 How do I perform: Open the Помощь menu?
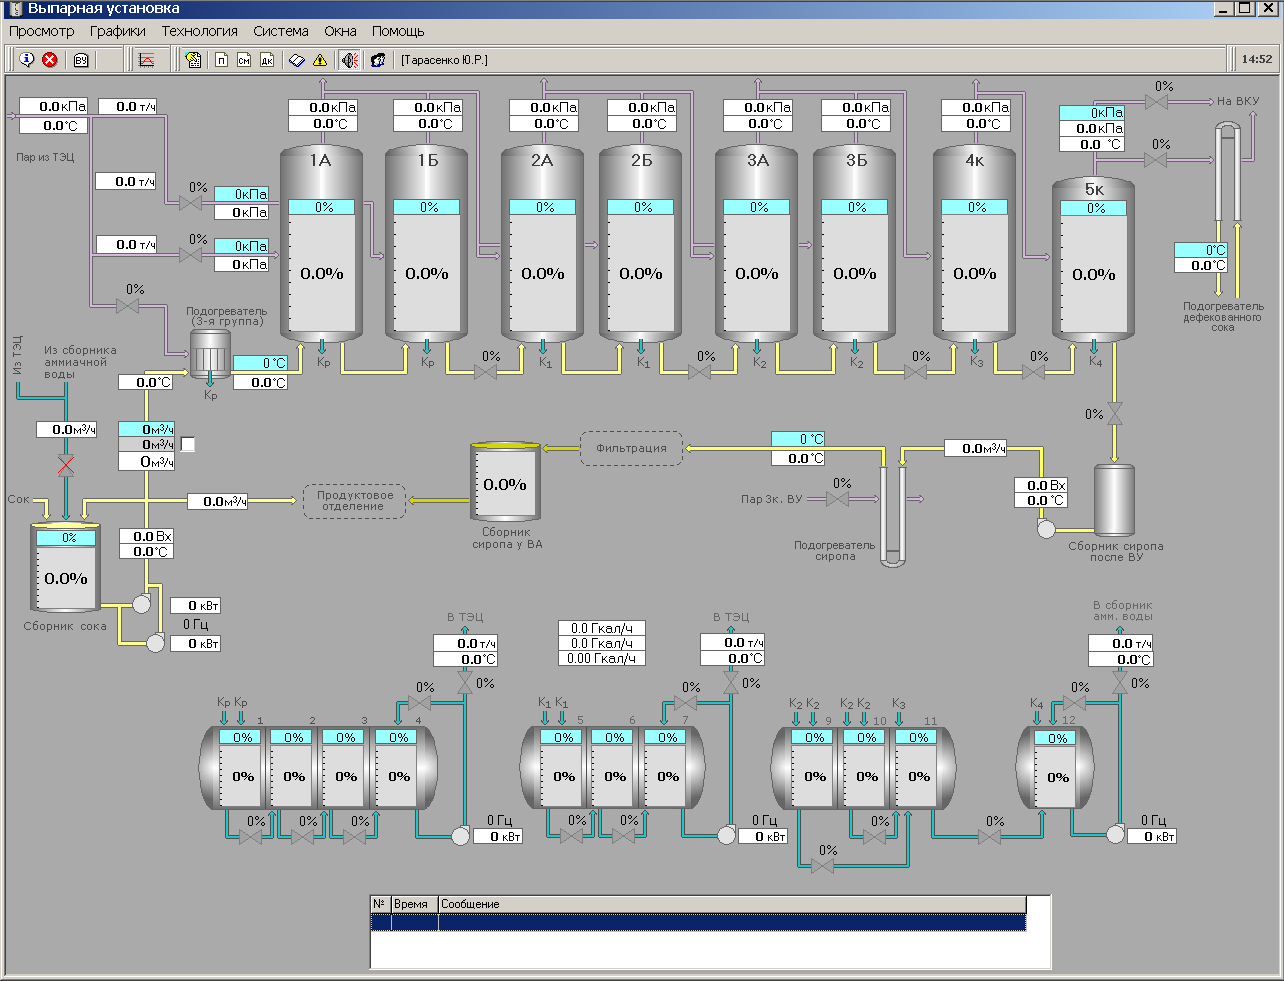coord(398,31)
